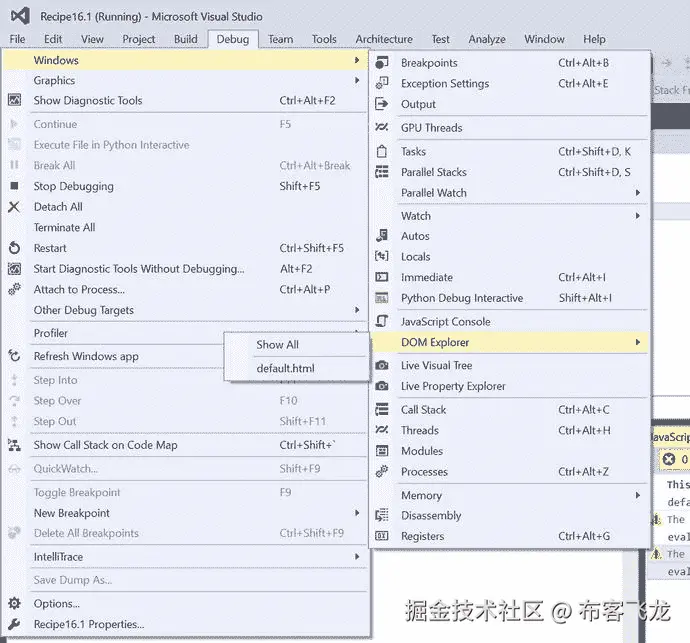The image size is (690, 643).
Task: Open the Tools menu
Action: coord(324,39)
